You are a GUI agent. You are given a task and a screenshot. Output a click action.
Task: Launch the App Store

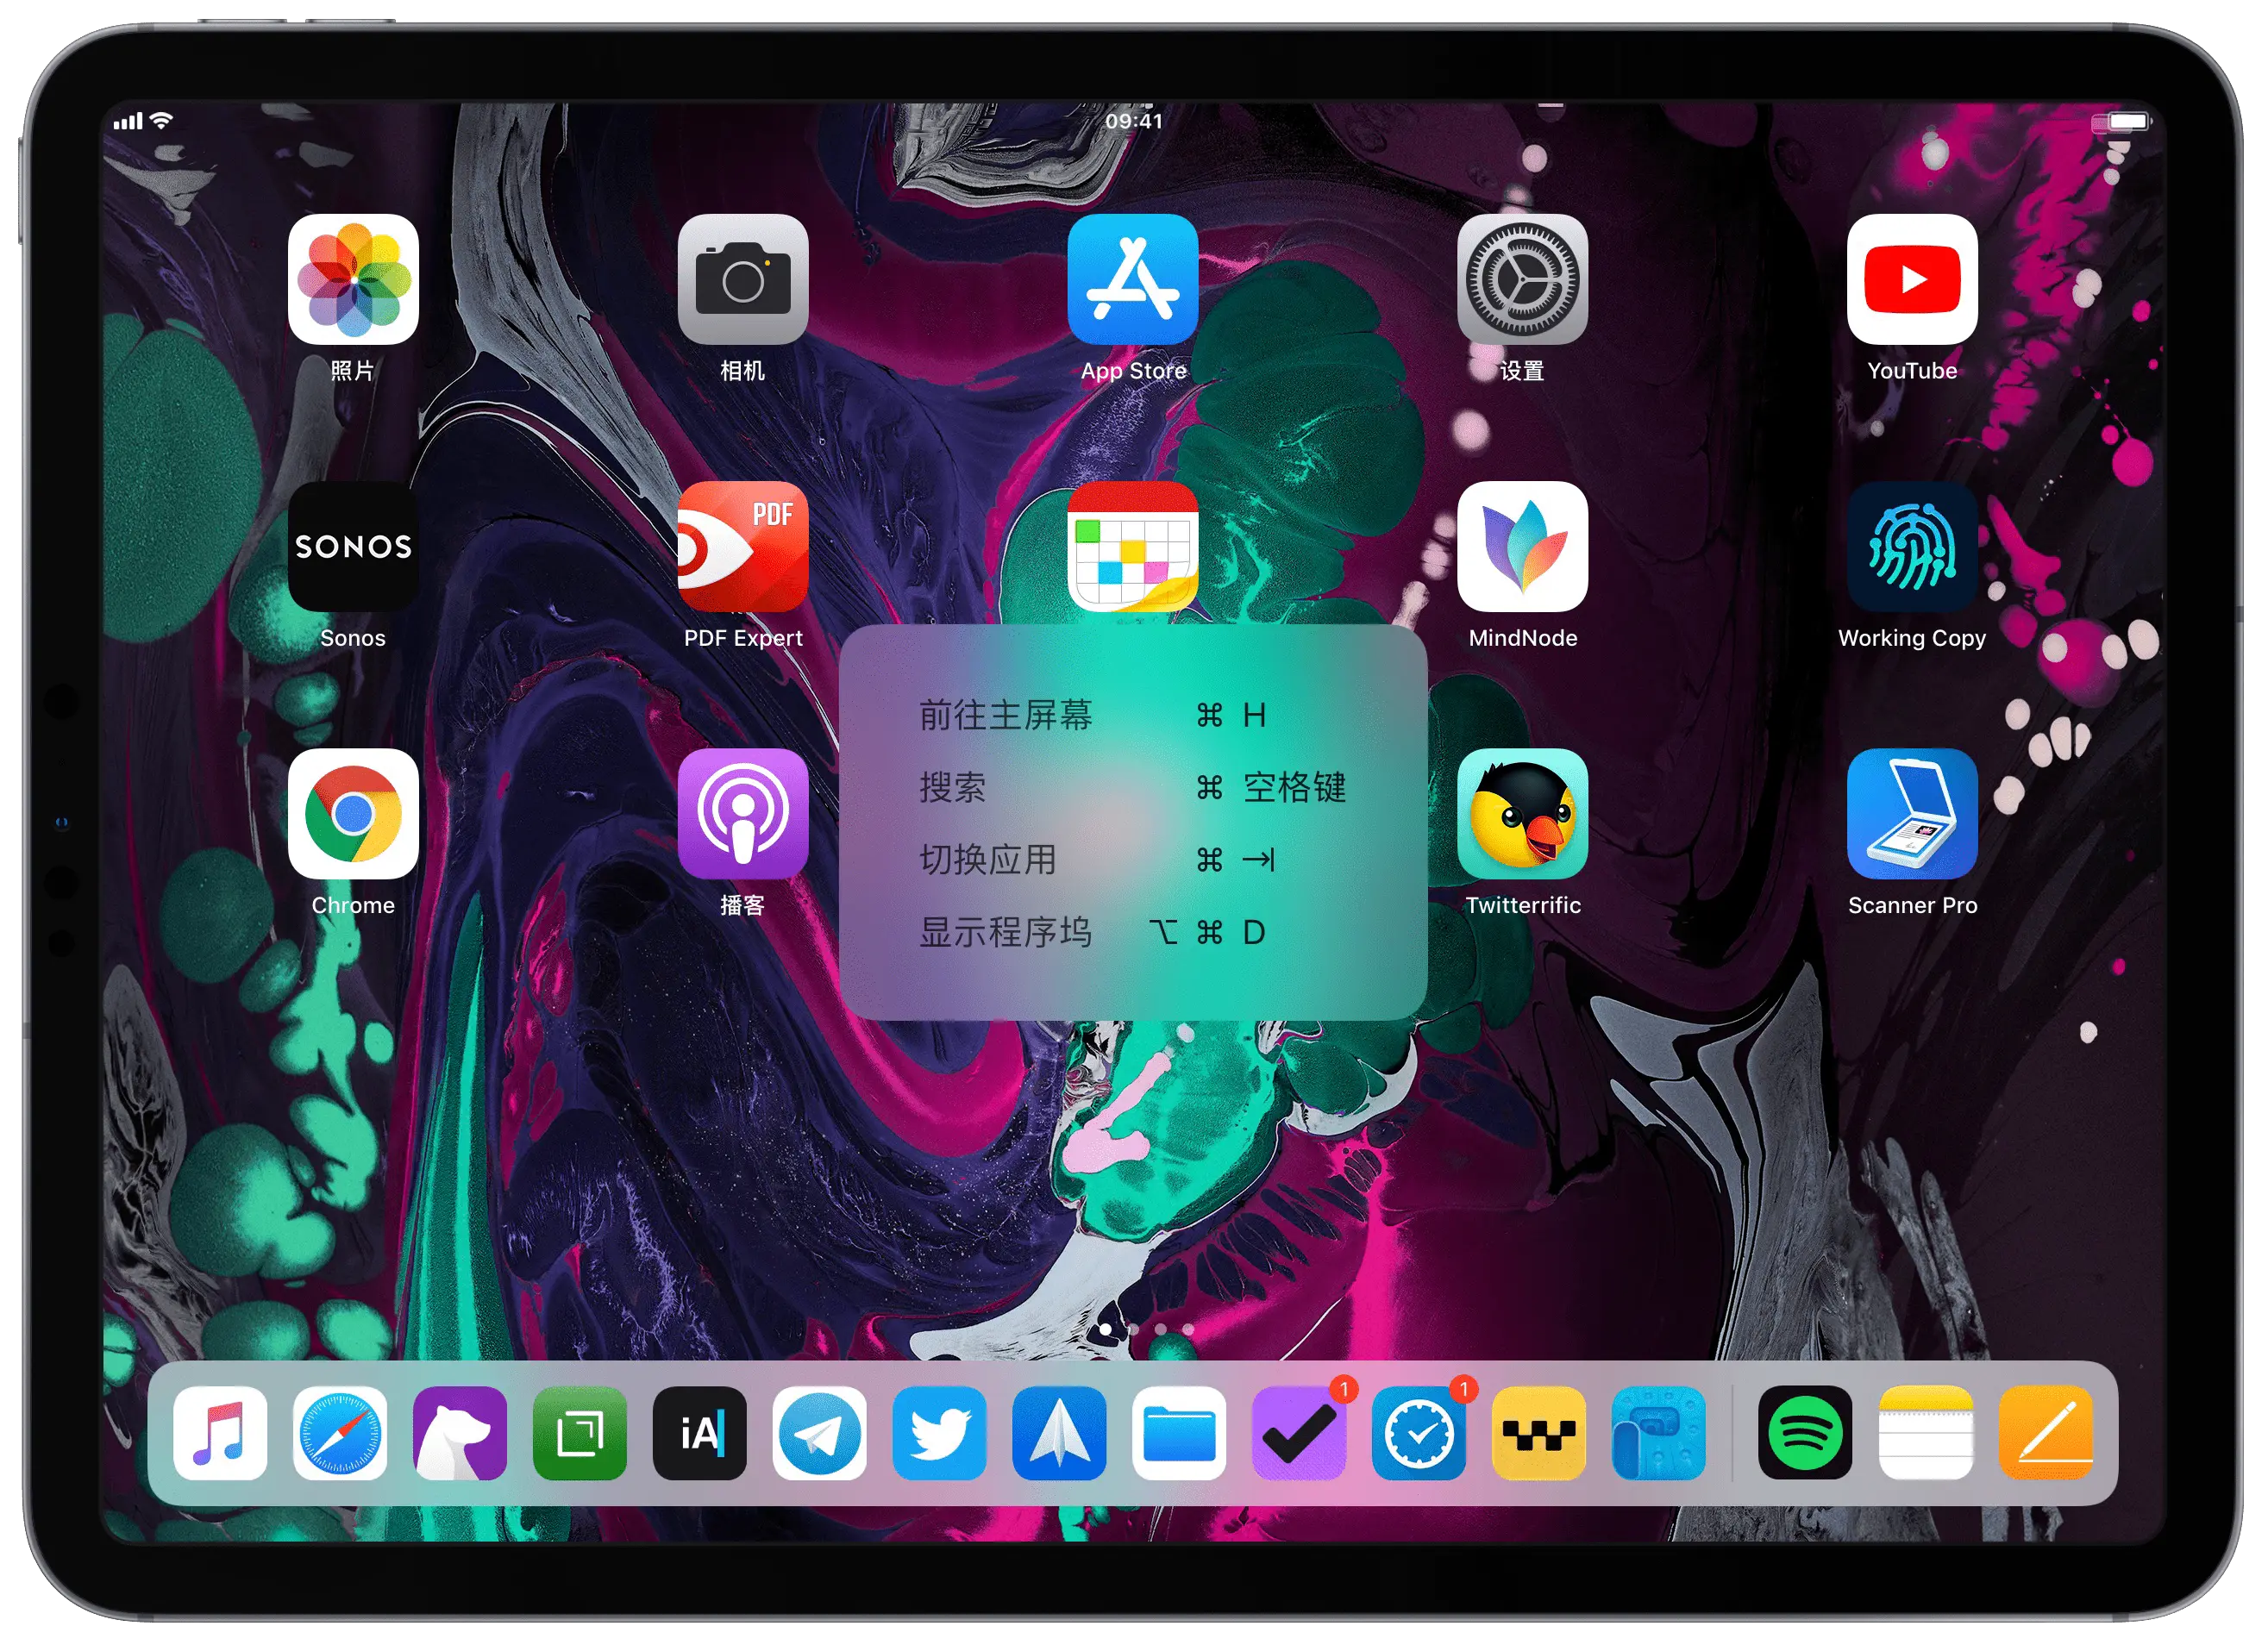[1133, 279]
